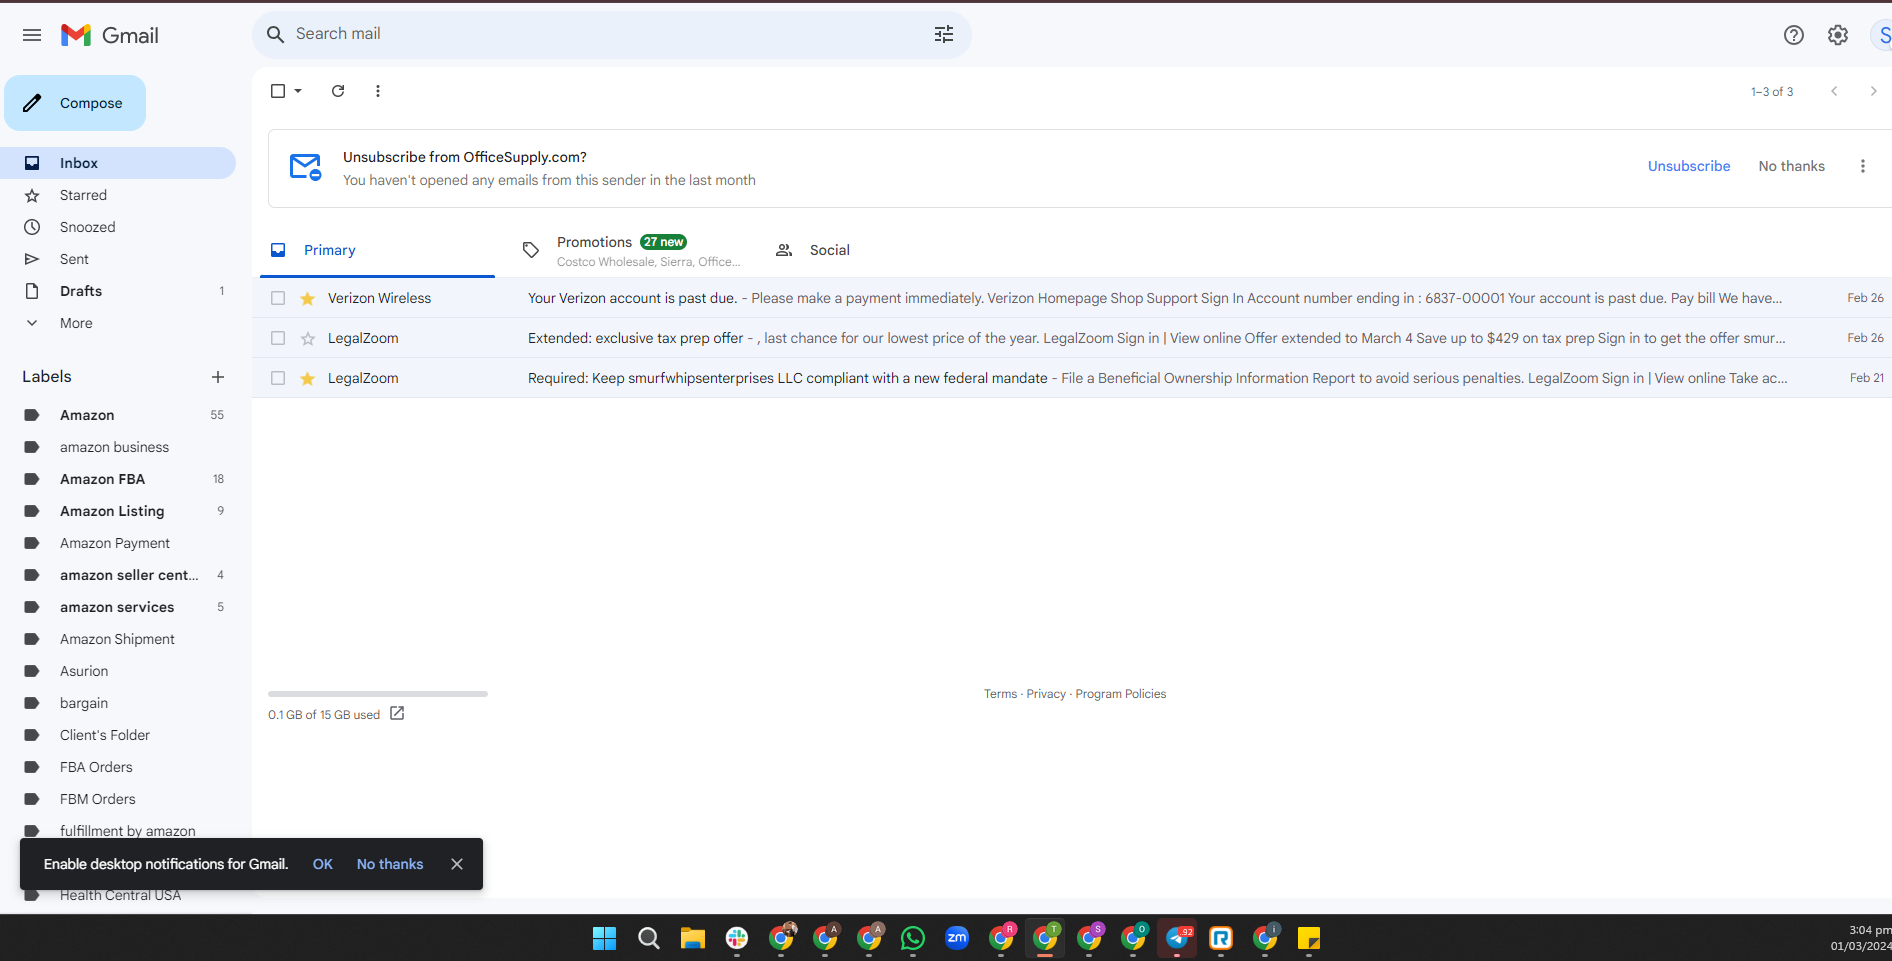1892x961 pixels.
Task: Open the Snoozed folder
Action: click(x=118, y=227)
